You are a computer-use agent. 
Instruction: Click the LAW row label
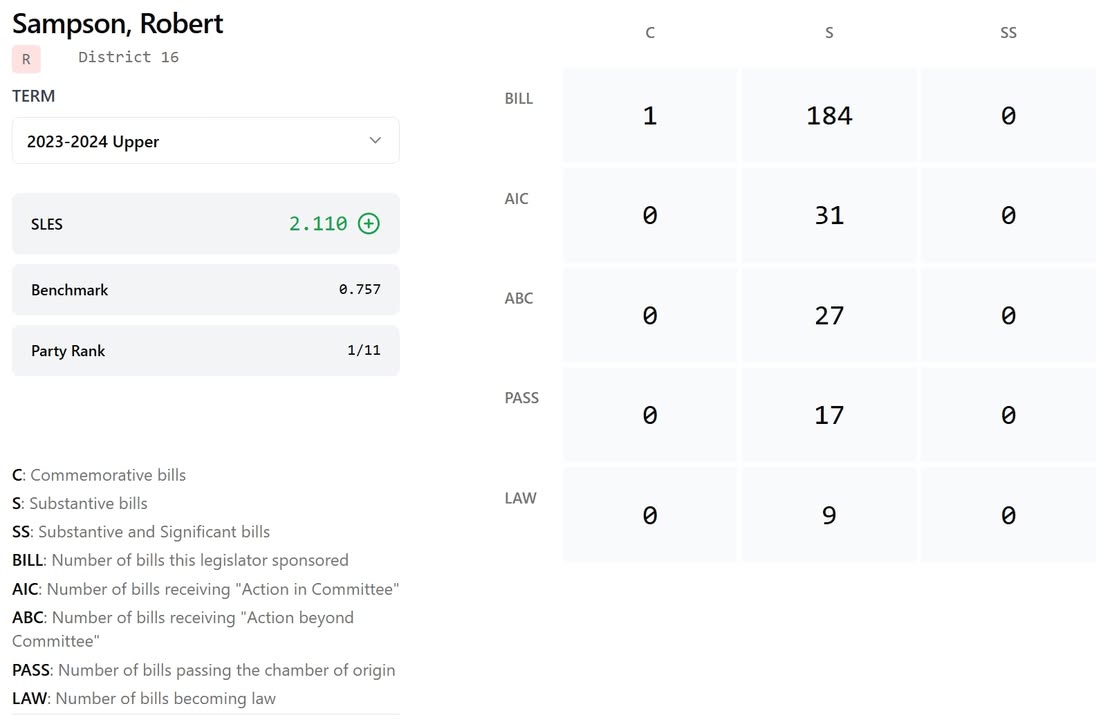[x=521, y=498]
